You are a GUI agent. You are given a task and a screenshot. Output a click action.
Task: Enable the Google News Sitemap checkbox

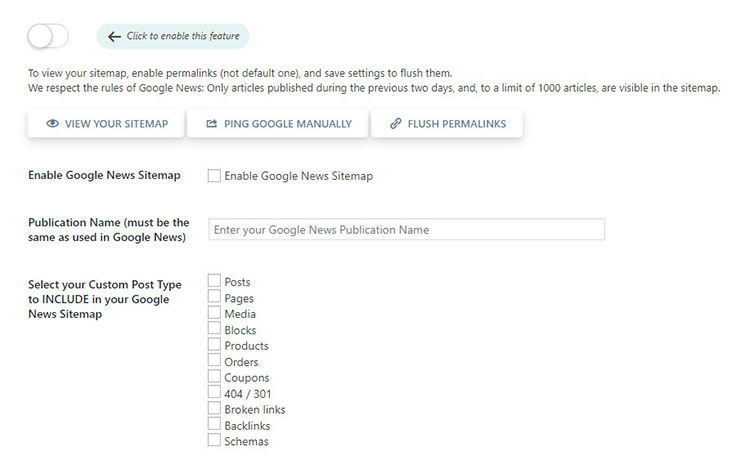coord(214,176)
